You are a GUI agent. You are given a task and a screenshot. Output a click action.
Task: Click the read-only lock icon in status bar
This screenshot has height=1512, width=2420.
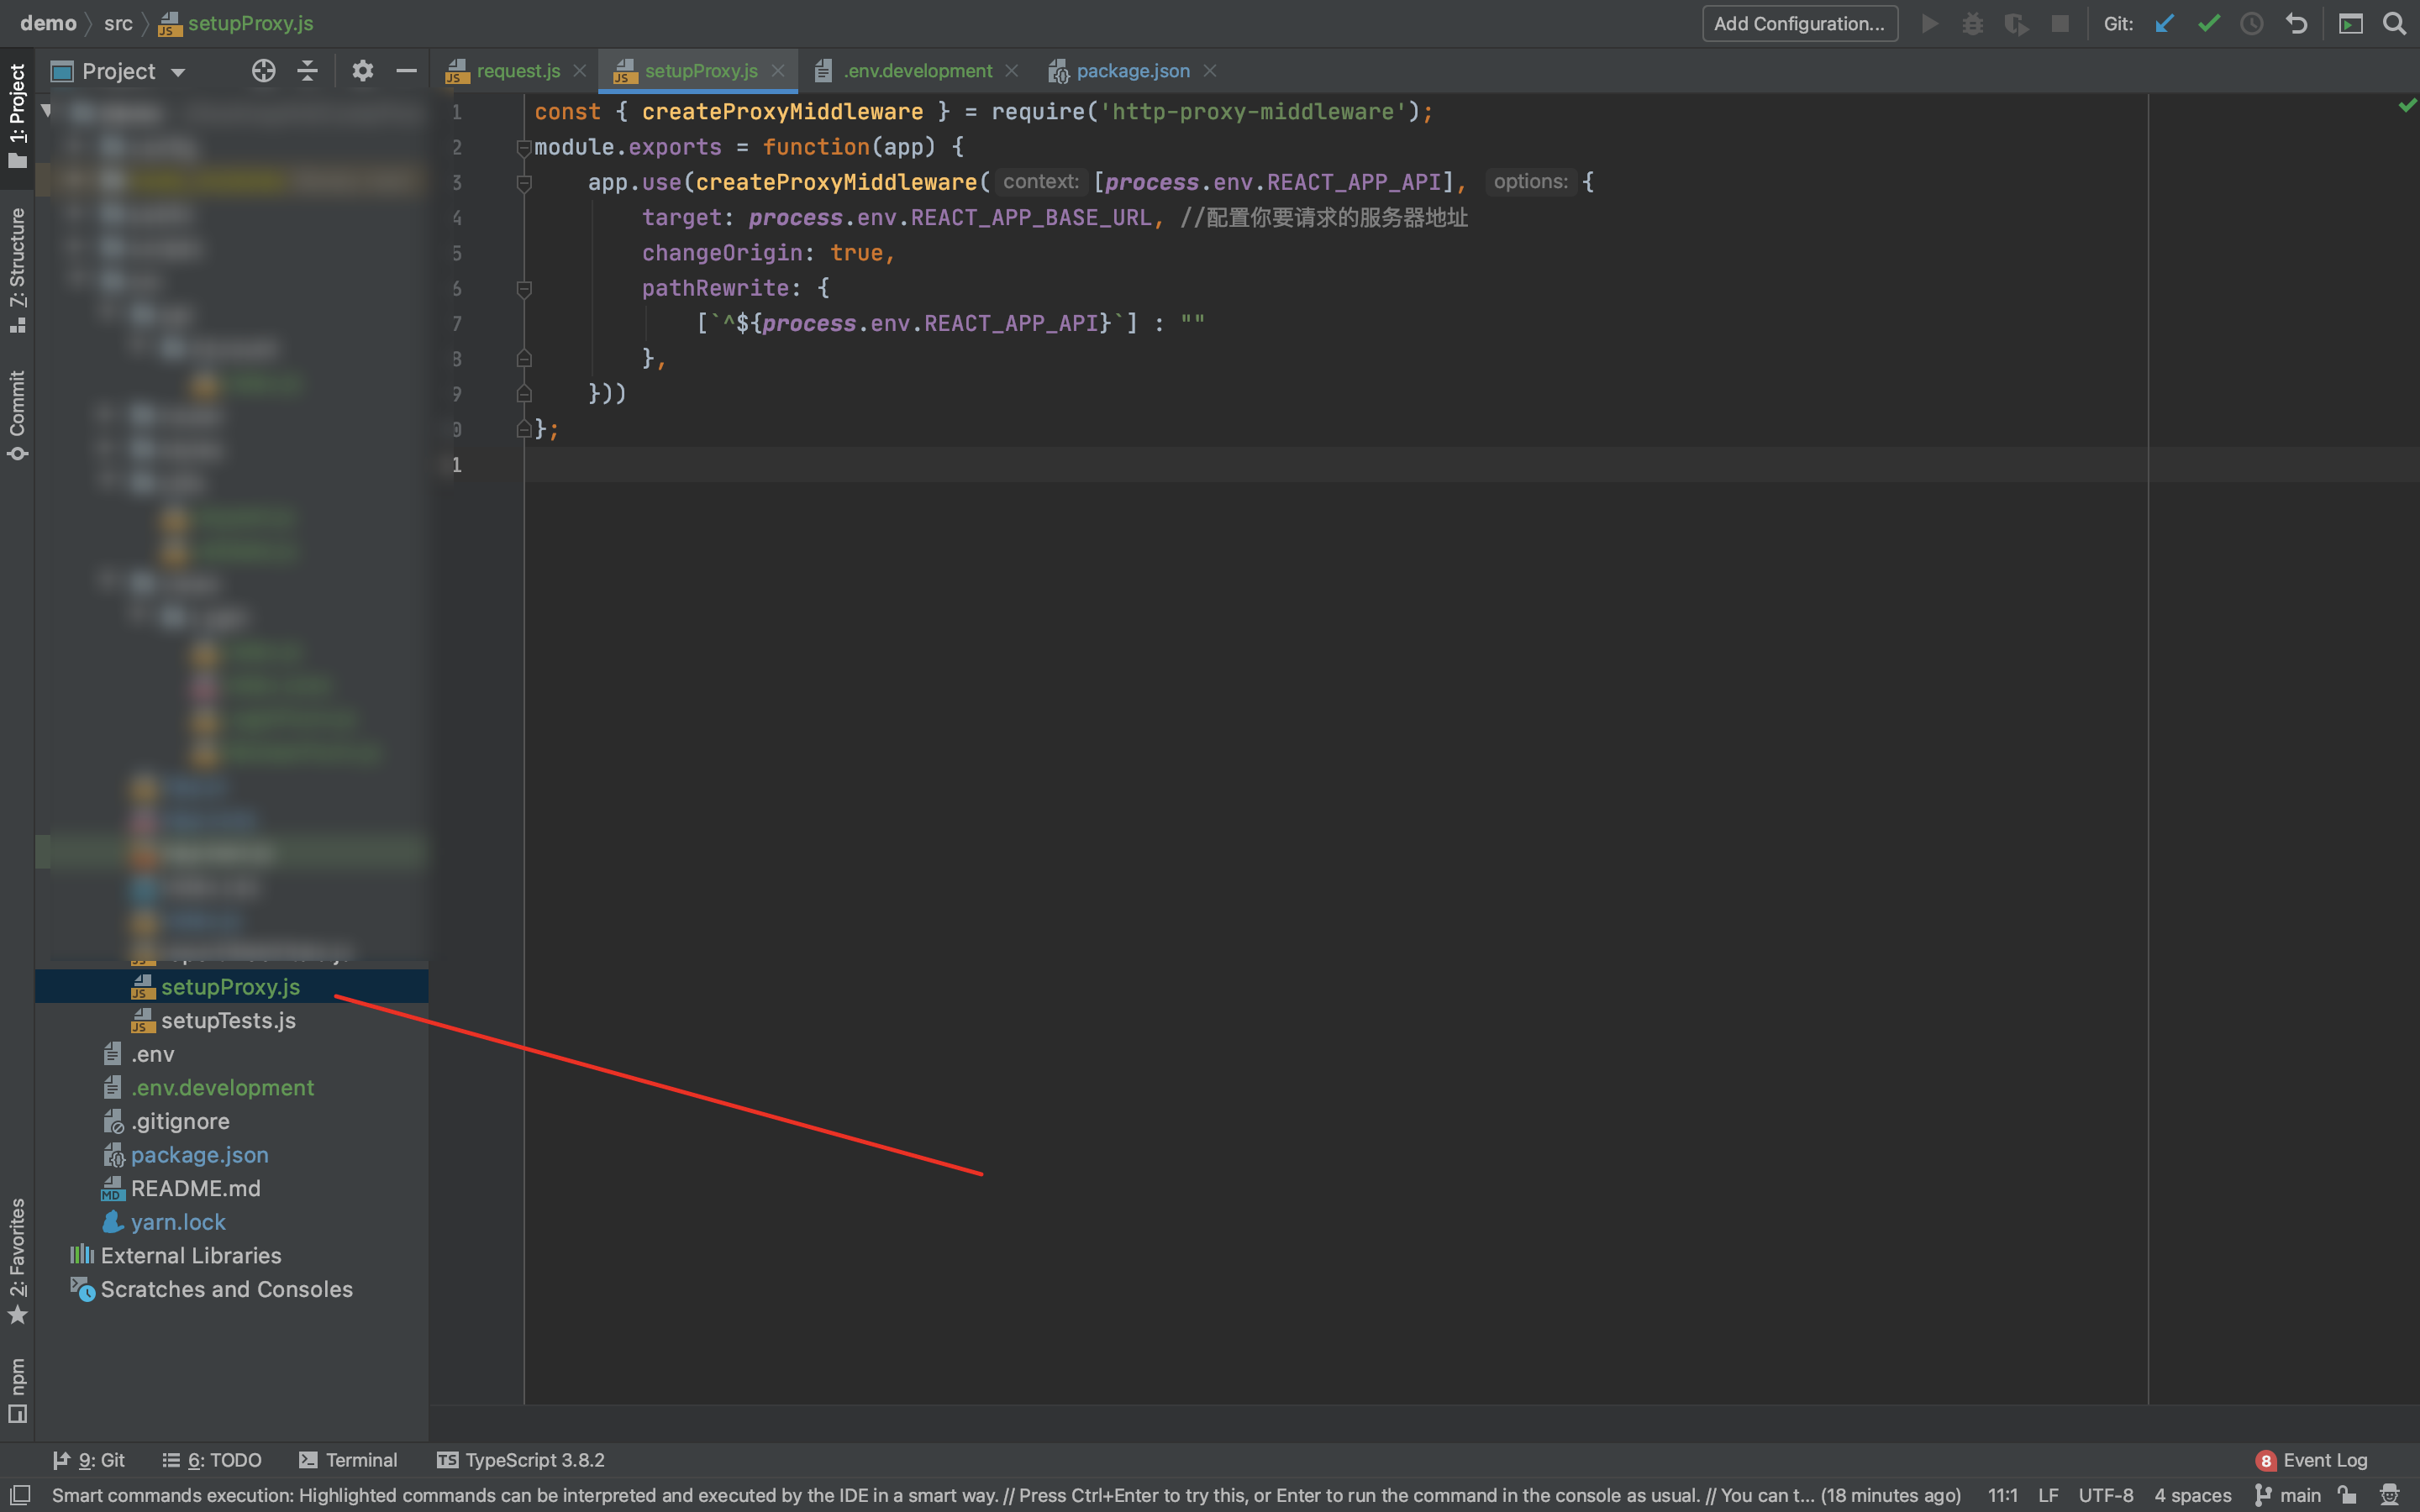pyautogui.click(x=2347, y=1495)
